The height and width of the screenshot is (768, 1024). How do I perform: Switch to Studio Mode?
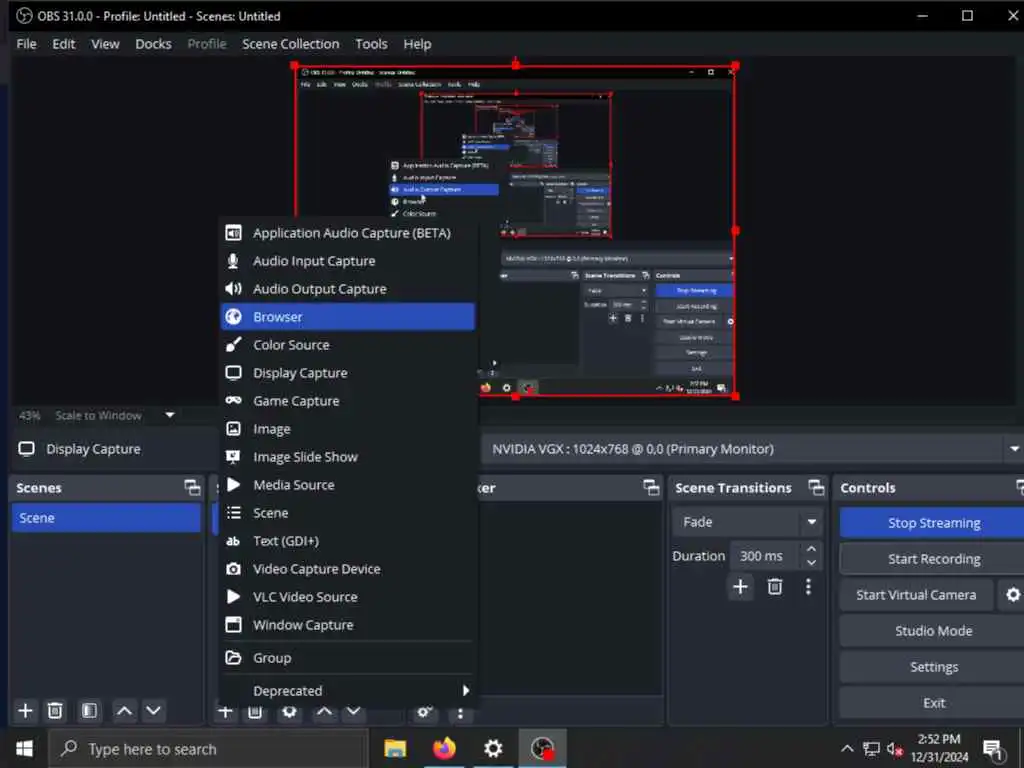coord(933,631)
